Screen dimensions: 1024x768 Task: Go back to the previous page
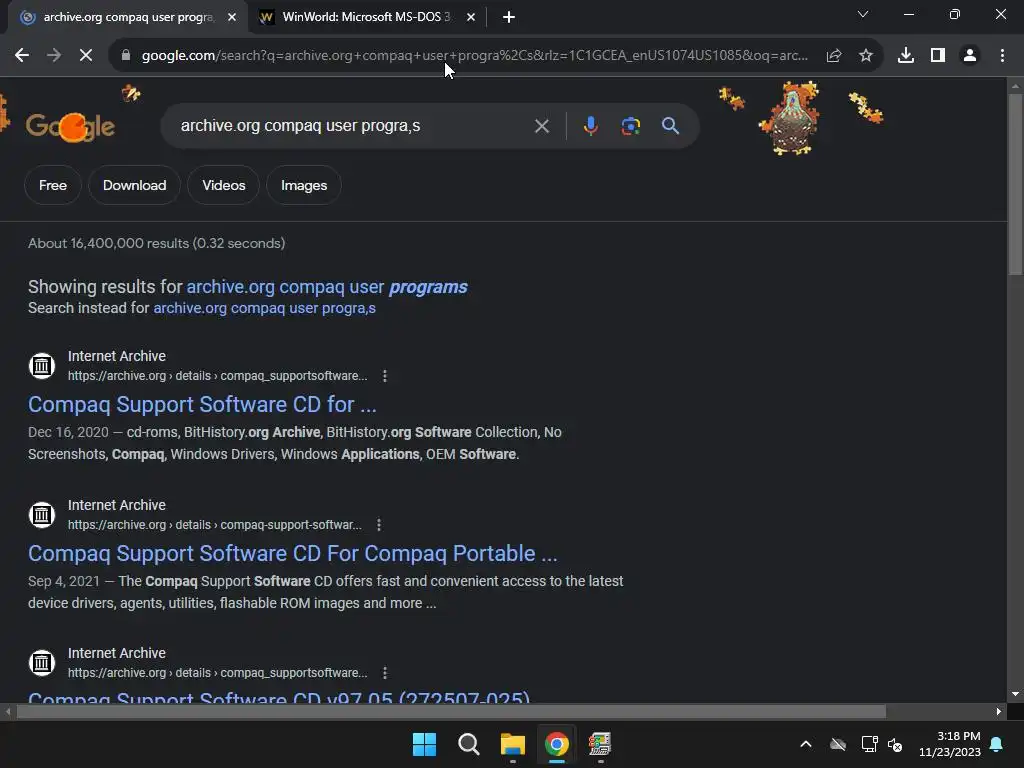point(22,56)
